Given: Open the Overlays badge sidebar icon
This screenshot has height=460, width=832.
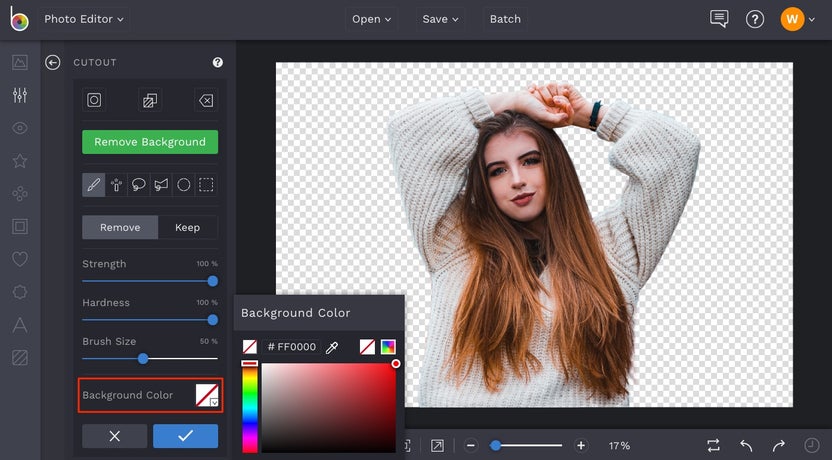Looking at the screenshot, I should [x=20, y=292].
